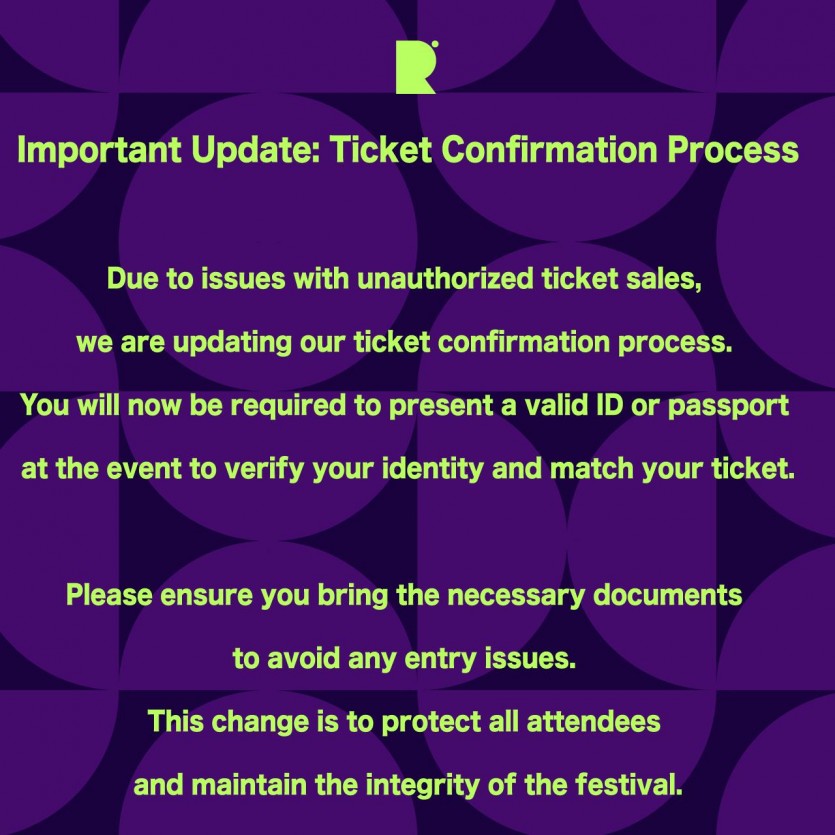This screenshot has height=835, width=835.
Task: Click the word 'unauthorized' in the notice
Action: coord(445,278)
